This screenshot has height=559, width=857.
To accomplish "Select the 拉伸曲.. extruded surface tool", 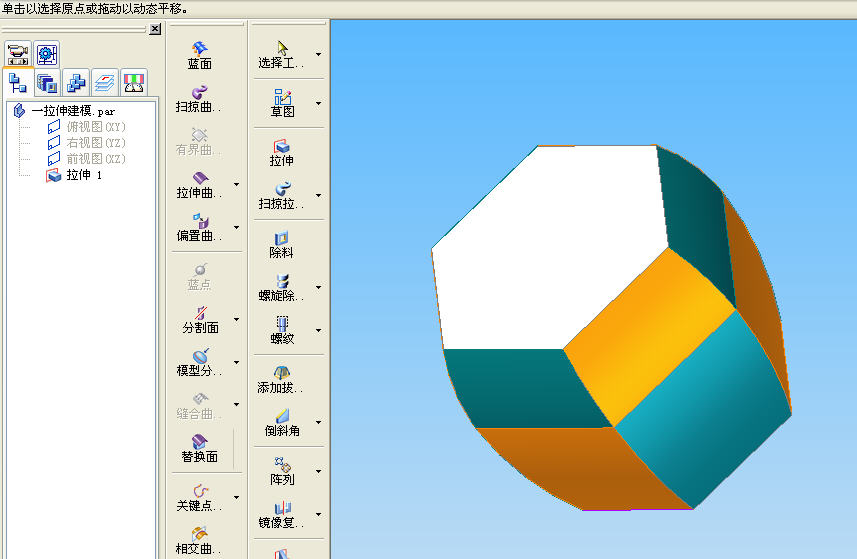I will click(x=198, y=185).
